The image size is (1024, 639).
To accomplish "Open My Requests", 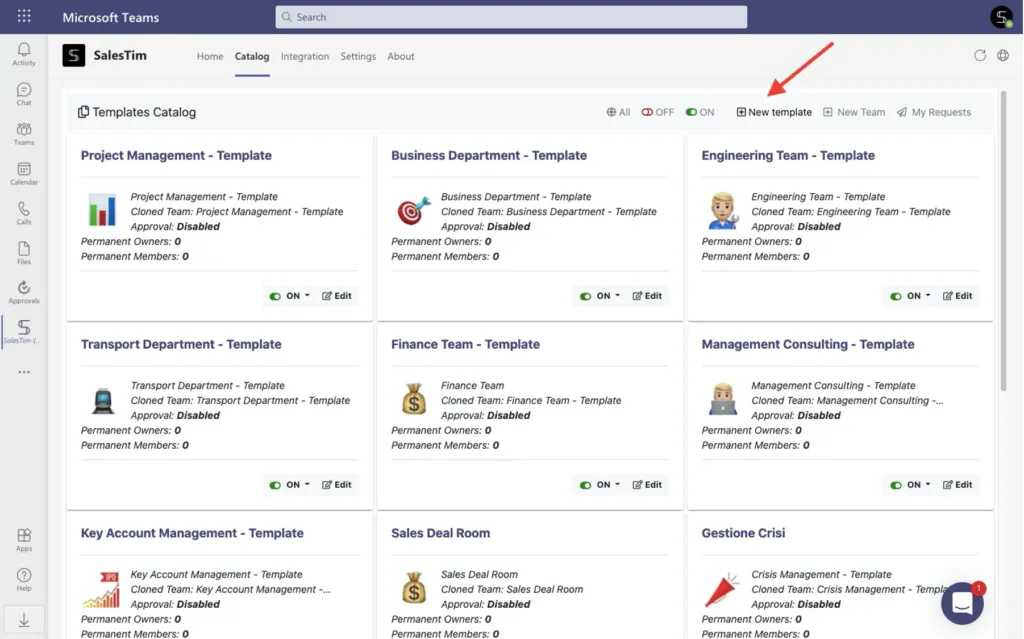I will click(933, 112).
